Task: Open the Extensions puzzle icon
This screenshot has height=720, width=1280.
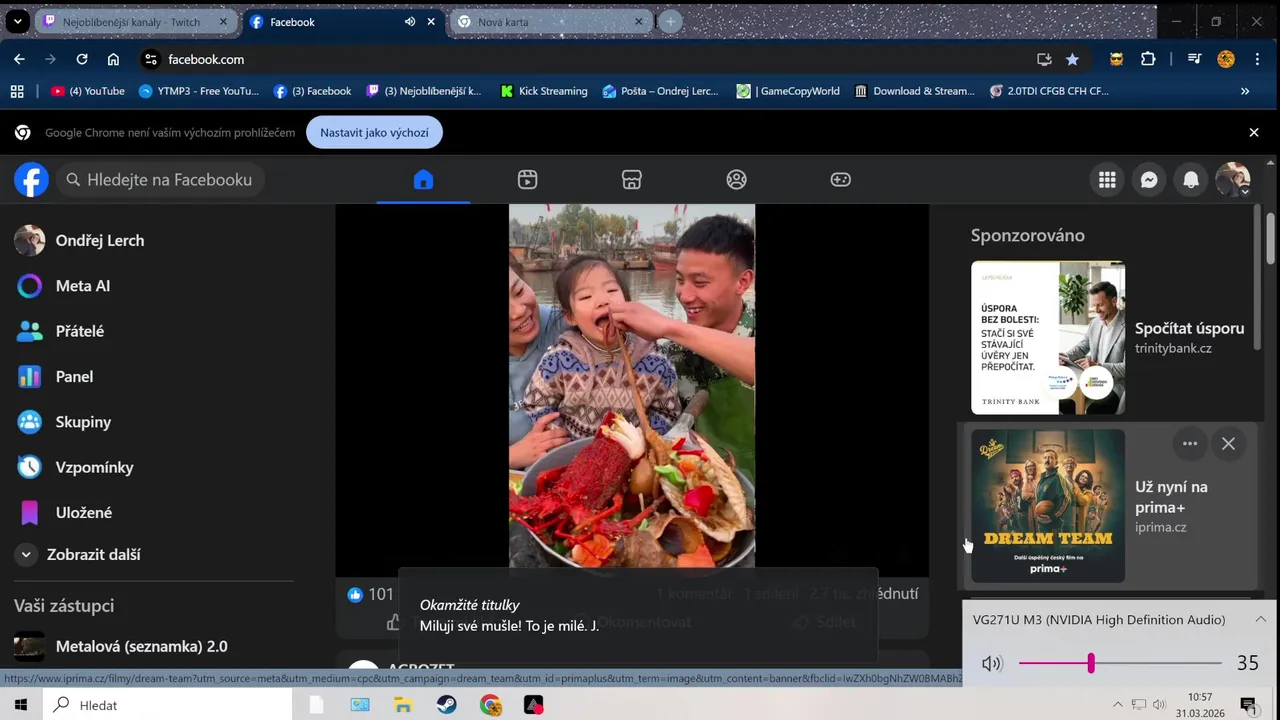Action: [x=1148, y=59]
